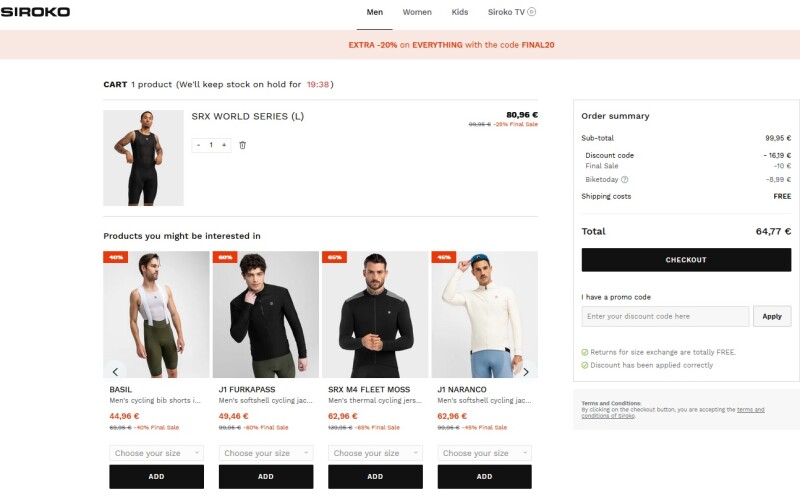
Task: Switch to Women section
Action: 417,12
